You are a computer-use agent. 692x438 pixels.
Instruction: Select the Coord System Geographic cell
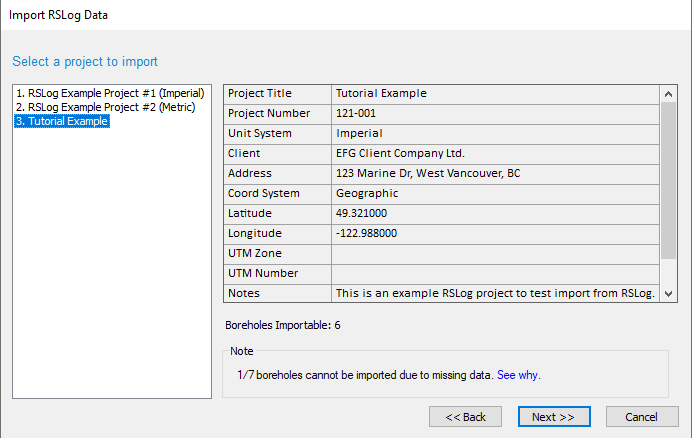coord(495,194)
